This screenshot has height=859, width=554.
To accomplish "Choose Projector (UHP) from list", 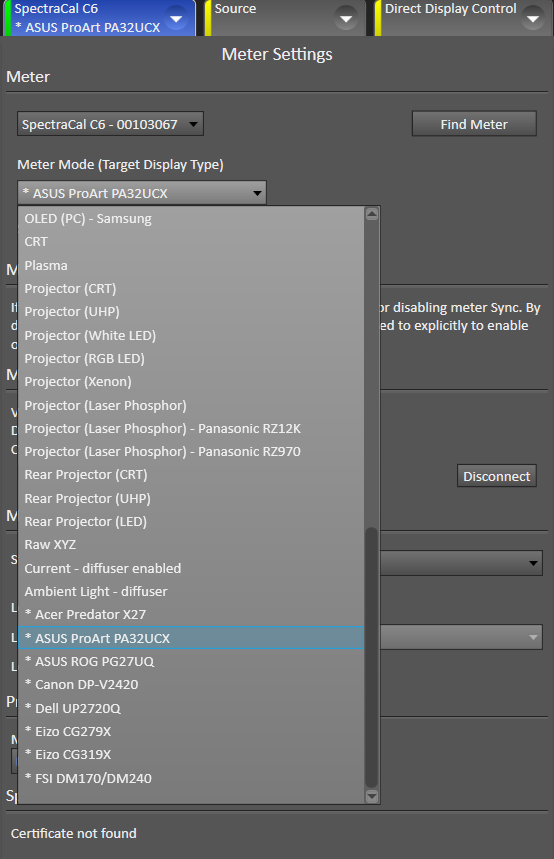I will coord(191,311).
